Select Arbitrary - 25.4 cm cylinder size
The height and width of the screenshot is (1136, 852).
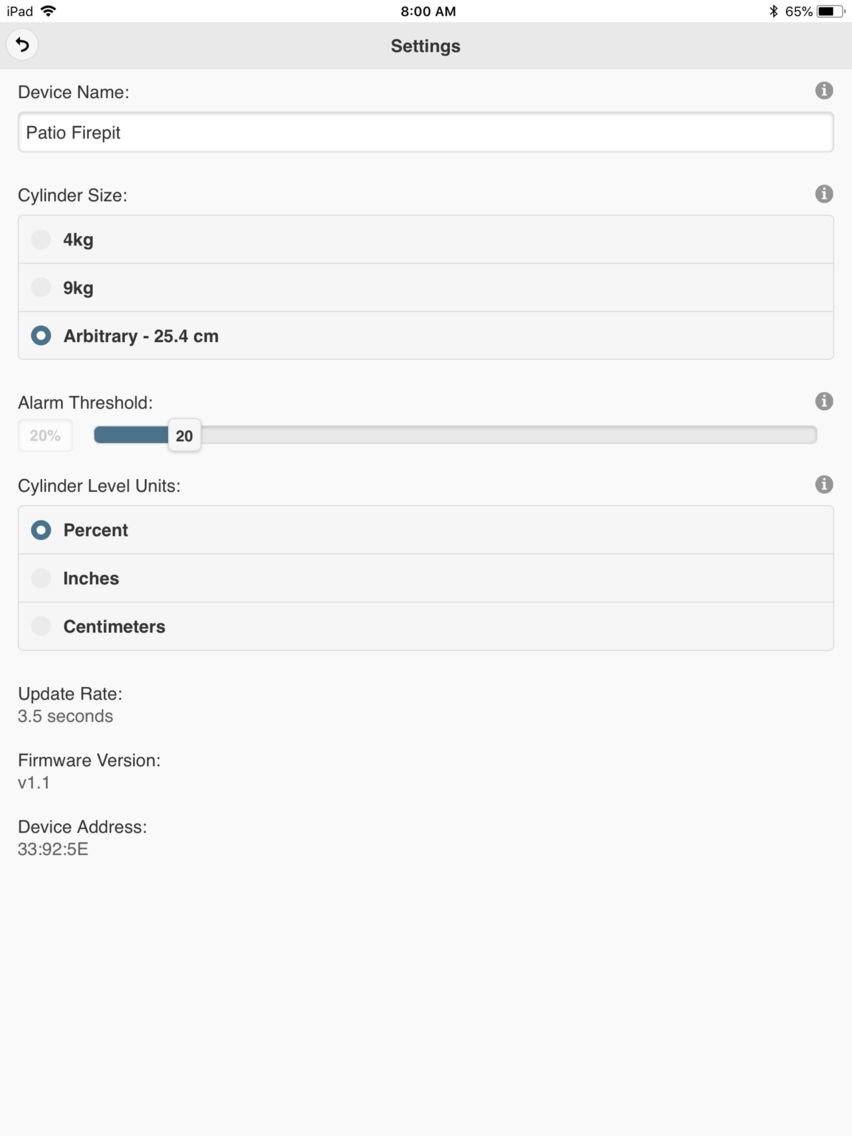[x=426, y=335]
